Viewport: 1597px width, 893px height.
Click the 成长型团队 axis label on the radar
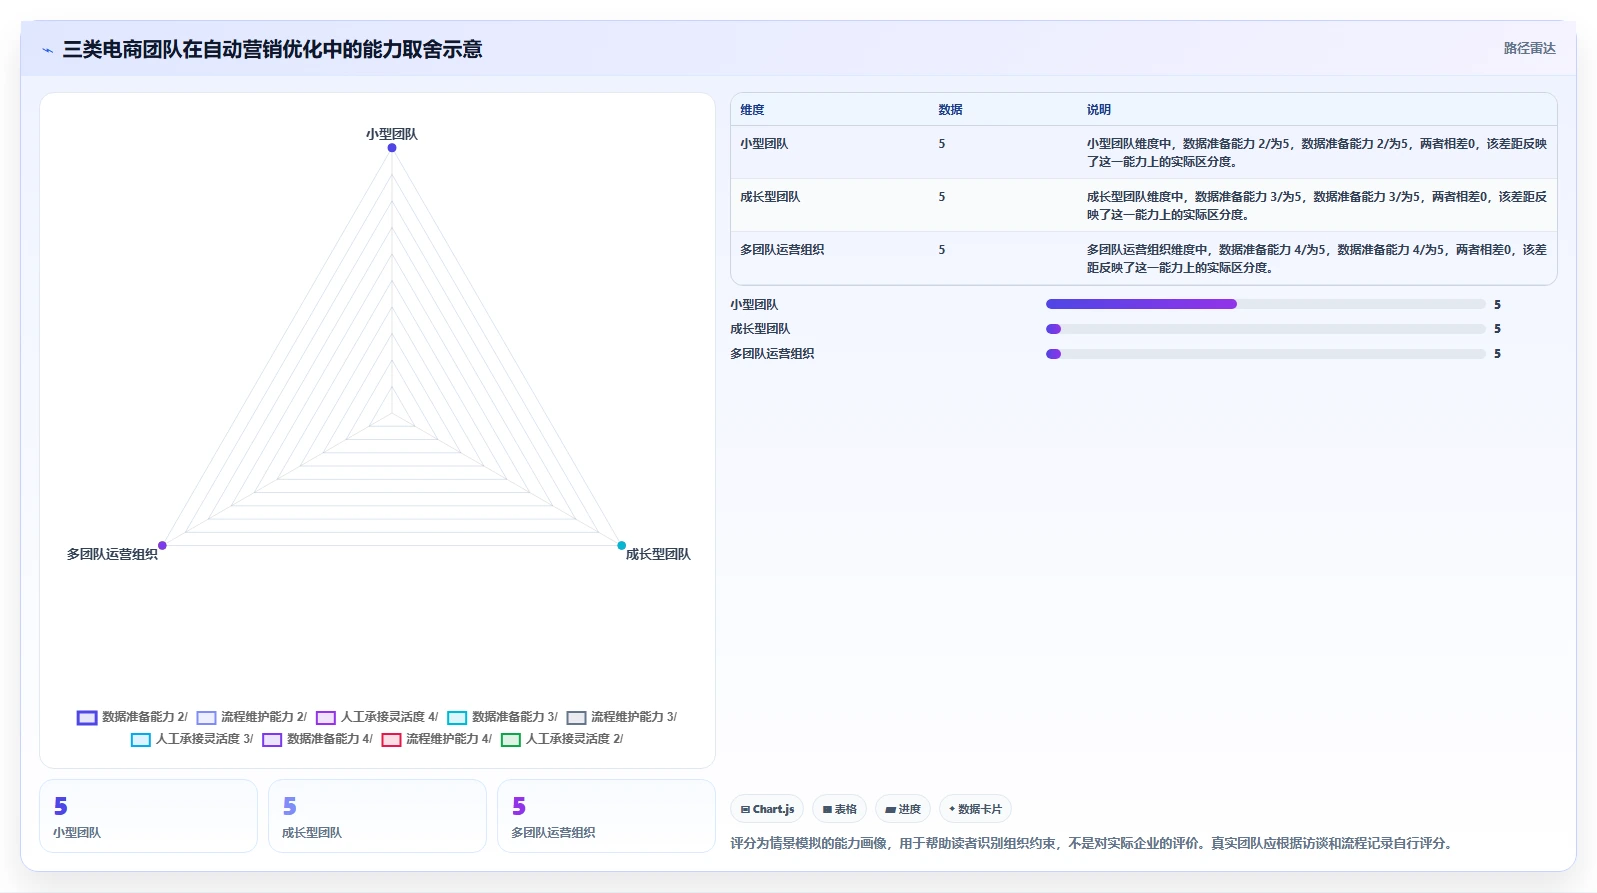click(658, 554)
